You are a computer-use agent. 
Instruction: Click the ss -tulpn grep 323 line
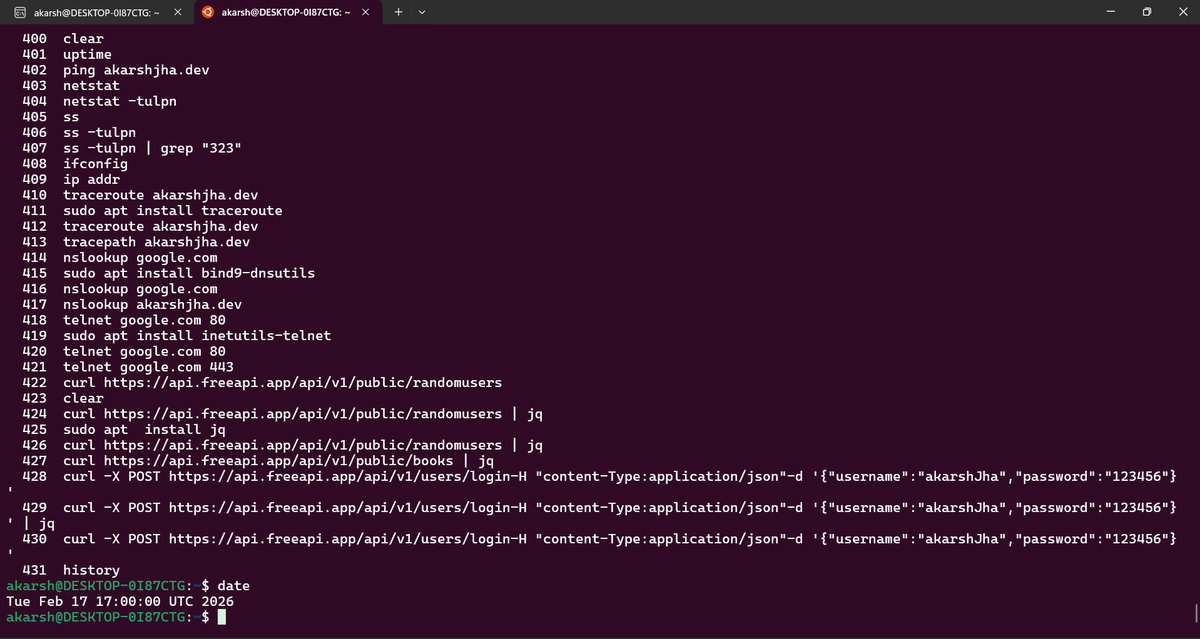tap(132, 148)
